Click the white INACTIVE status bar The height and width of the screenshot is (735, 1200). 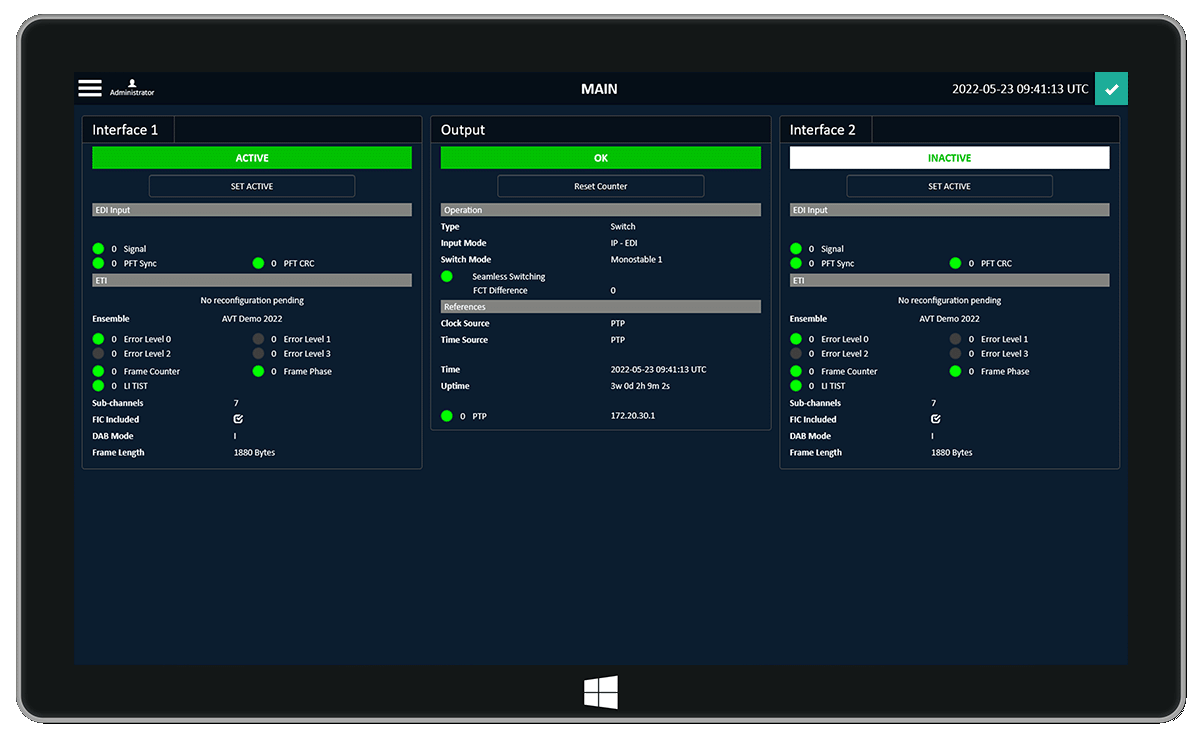tap(949, 158)
